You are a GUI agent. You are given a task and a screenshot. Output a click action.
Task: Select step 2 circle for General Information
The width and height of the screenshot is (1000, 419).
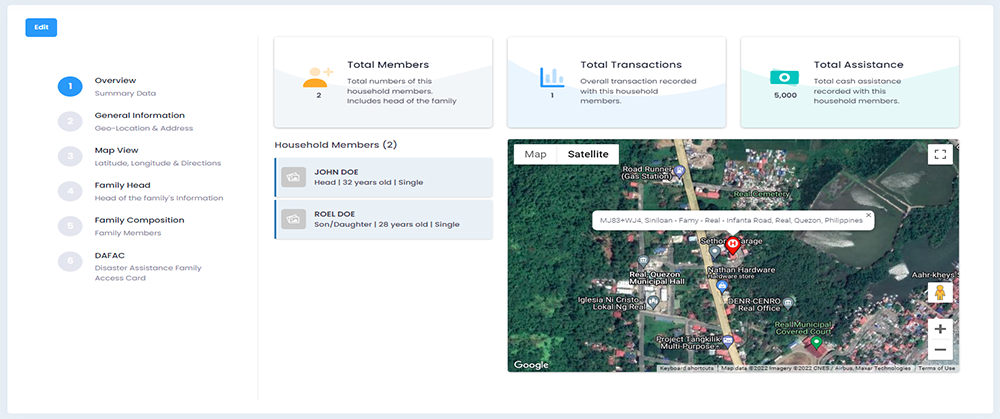[70, 121]
